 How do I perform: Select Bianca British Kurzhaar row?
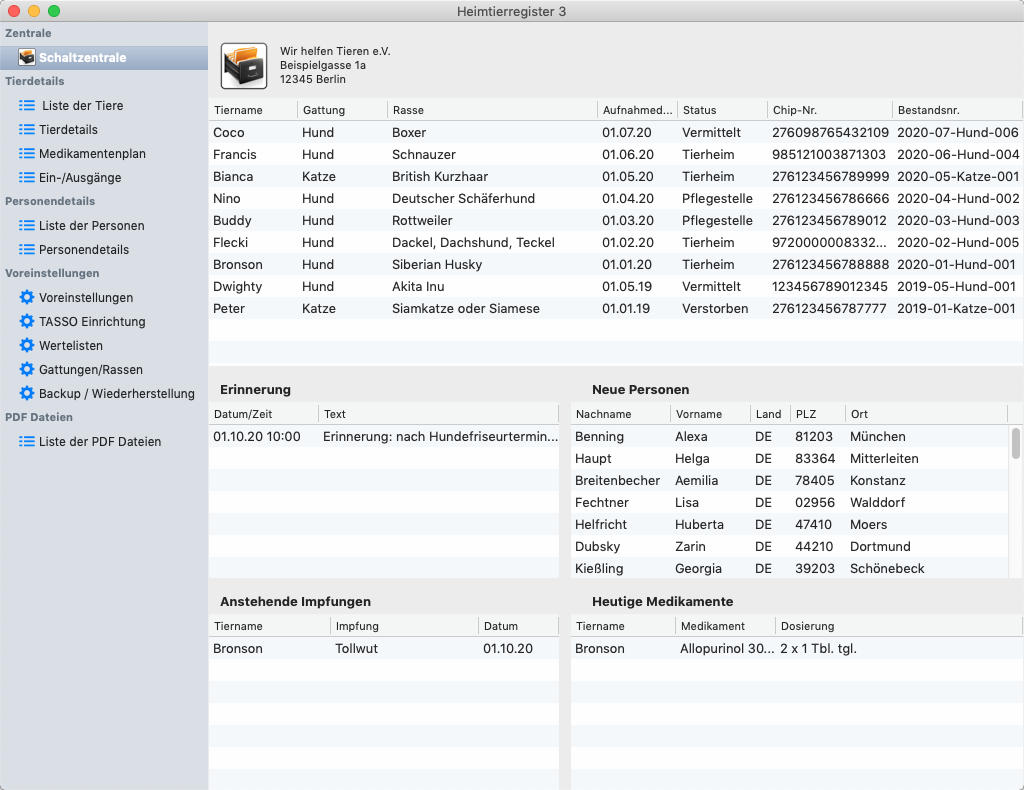[x=616, y=176]
